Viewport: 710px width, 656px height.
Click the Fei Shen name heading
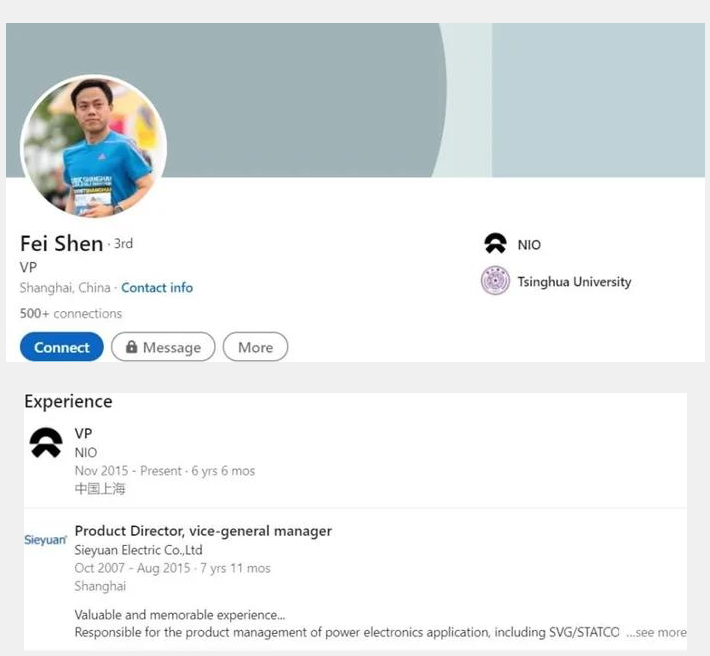61,244
